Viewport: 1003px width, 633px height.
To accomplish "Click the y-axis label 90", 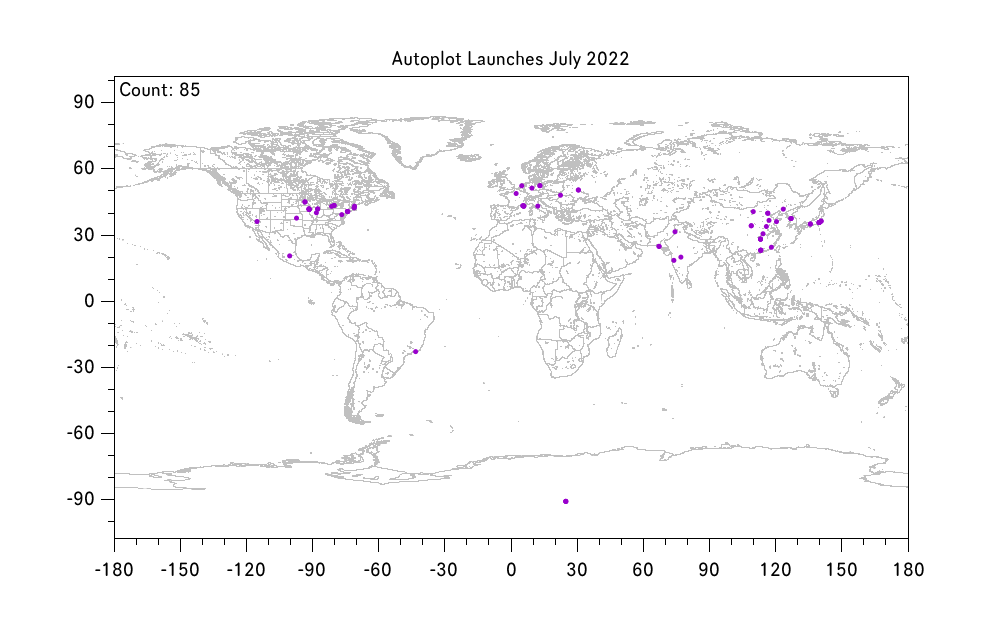I will (x=84, y=102).
